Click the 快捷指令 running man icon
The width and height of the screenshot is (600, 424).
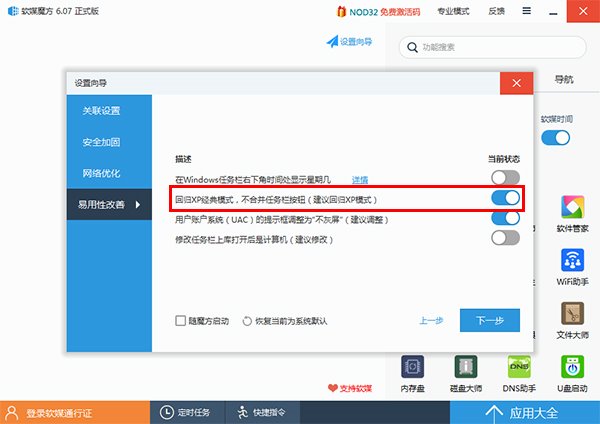click(x=242, y=412)
